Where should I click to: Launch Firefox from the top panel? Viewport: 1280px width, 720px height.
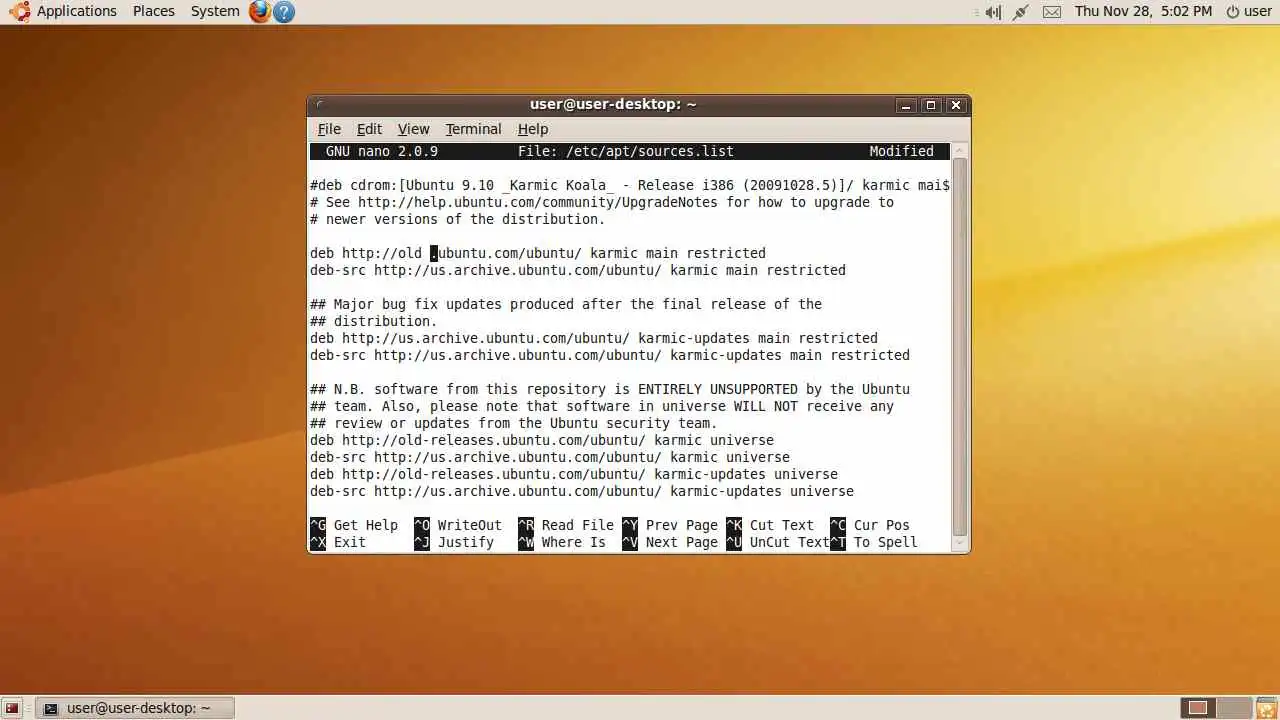(260, 11)
